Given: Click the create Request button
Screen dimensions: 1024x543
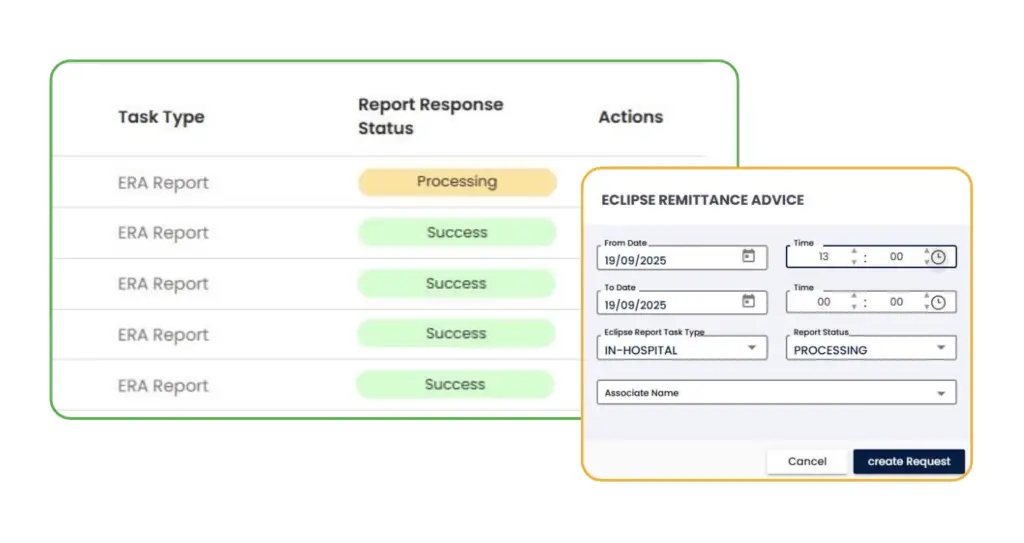Looking at the screenshot, I should coord(909,461).
